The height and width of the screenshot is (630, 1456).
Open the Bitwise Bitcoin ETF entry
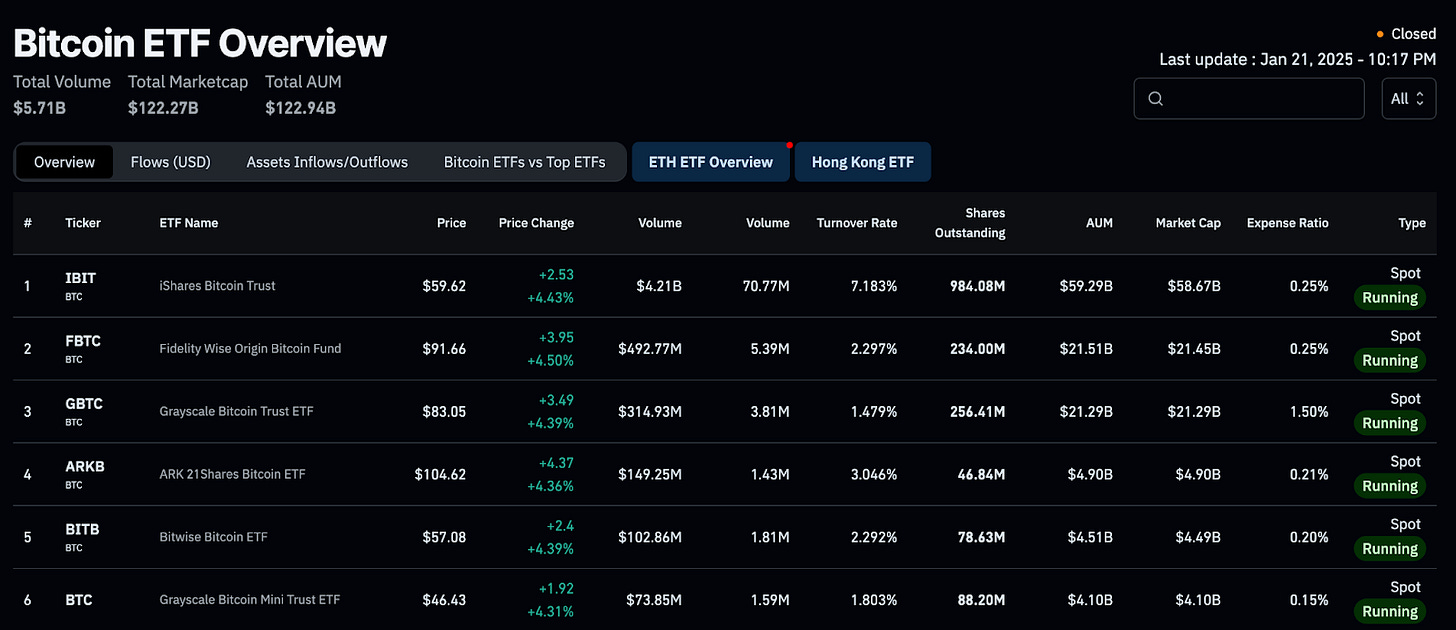click(x=213, y=536)
